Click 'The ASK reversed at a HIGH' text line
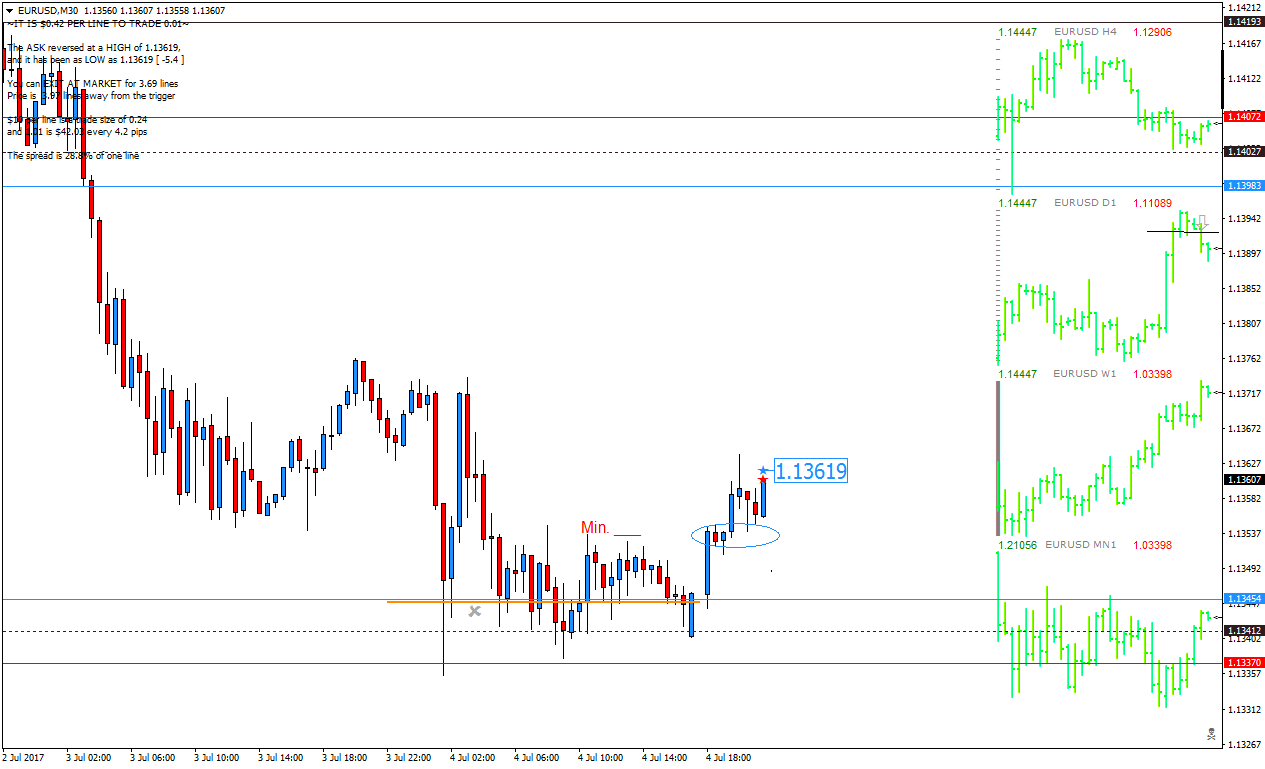Screen dimensions: 1265x769 click(x=94, y=47)
